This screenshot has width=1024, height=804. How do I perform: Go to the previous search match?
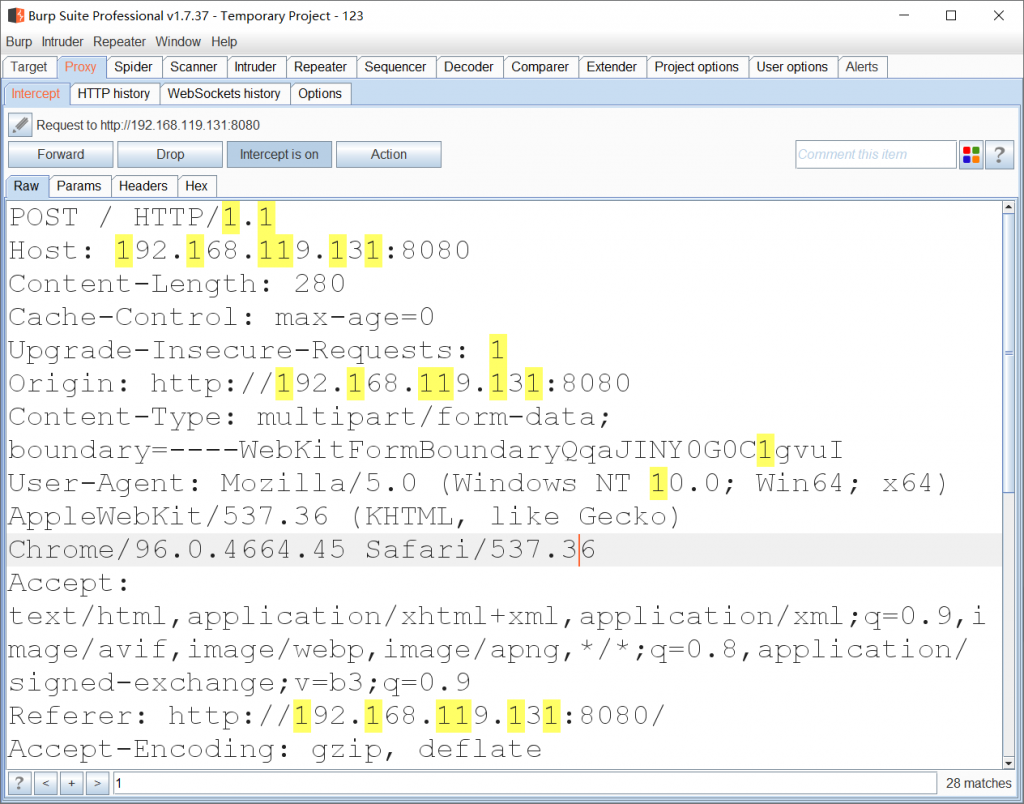tap(46, 782)
